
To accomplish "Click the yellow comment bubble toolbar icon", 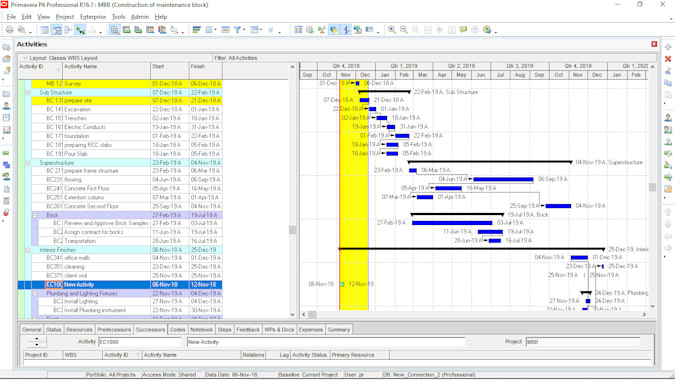I will pyautogui.click(x=463, y=30).
